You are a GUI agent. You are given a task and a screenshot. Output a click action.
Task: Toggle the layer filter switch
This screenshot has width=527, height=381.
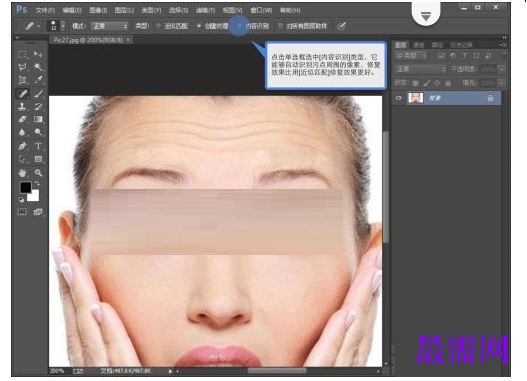[x=503, y=55]
